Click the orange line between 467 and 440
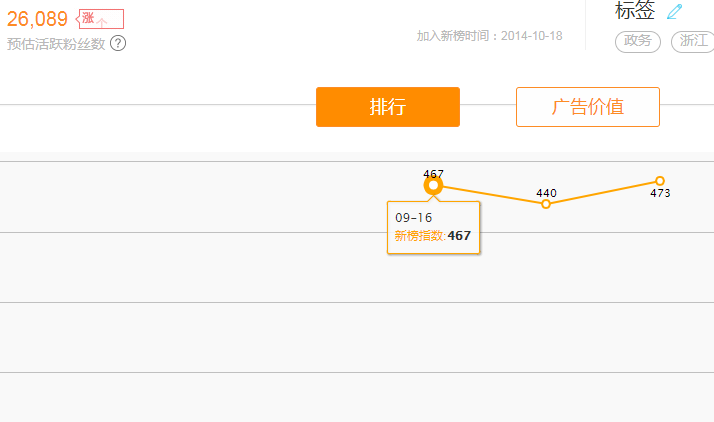 (x=490, y=195)
